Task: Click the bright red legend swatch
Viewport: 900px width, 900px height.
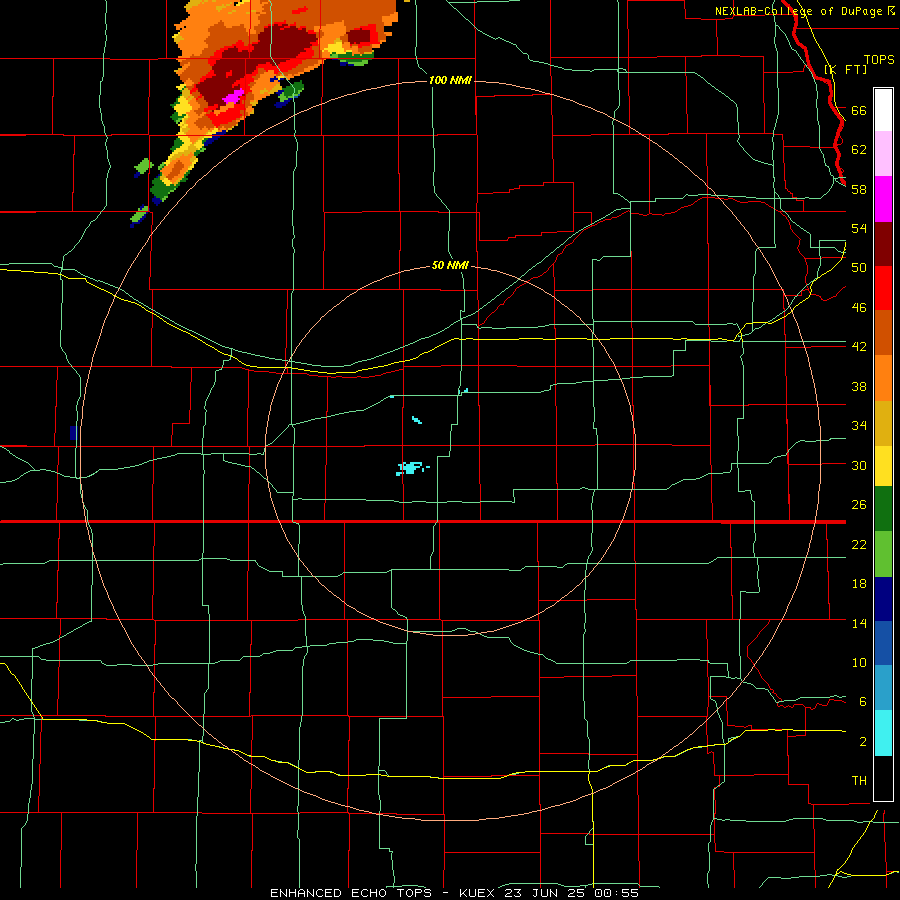Action: (883, 288)
